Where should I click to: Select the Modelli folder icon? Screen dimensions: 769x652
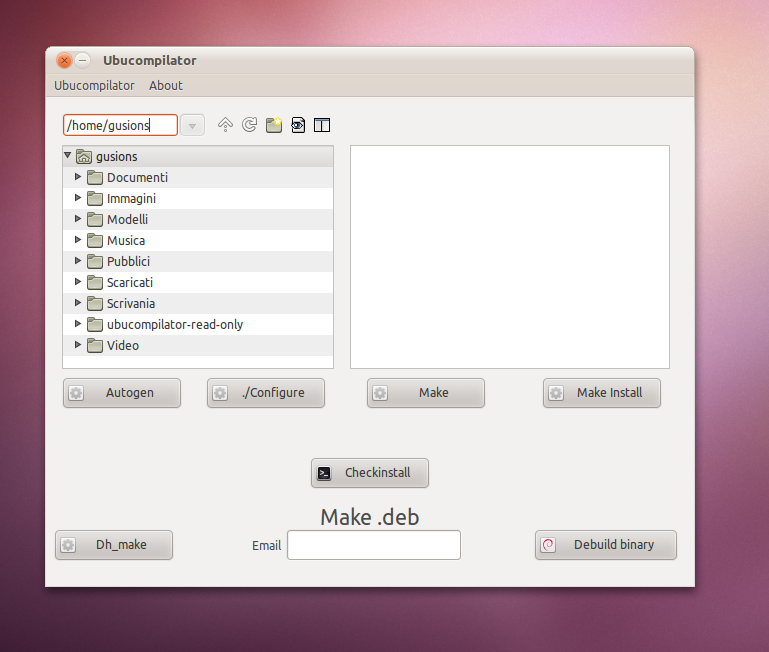point(95,220)
